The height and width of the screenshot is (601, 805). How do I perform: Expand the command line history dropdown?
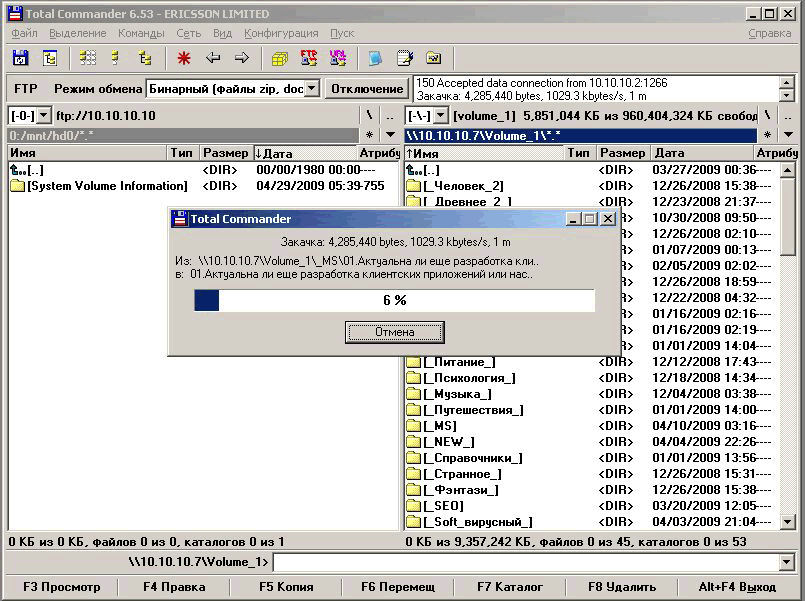point(787,562)
